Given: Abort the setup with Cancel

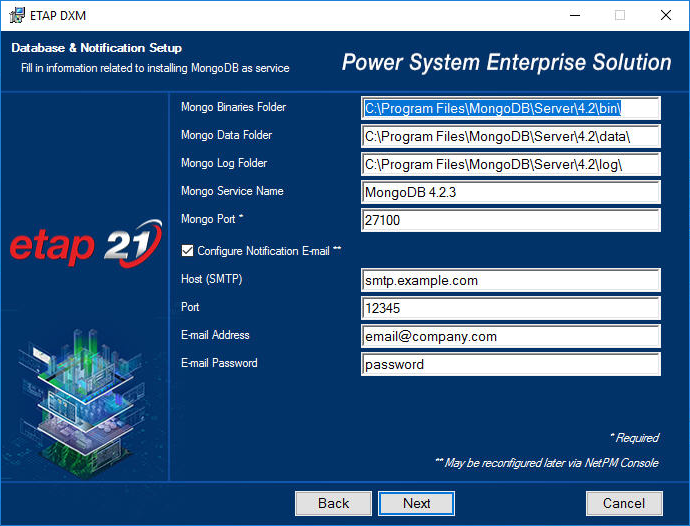Looking at the screenshot, I should (624, 503).
